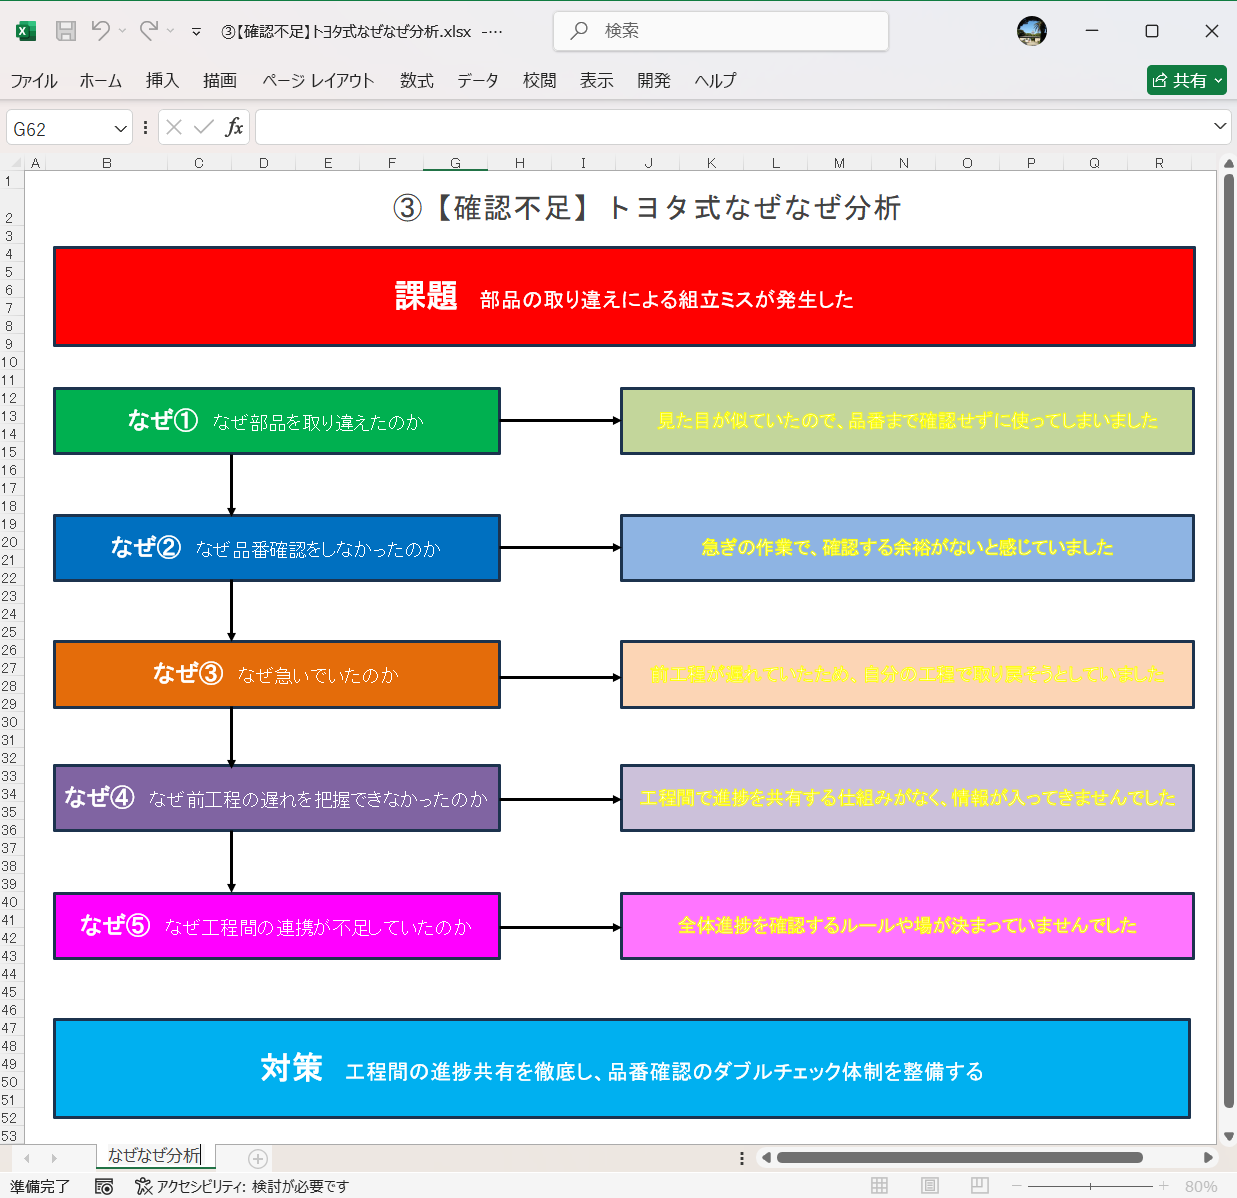Click the Save icon on quick access toolbar
This screenshot has width=1237, height=1198.
[65, 31]
